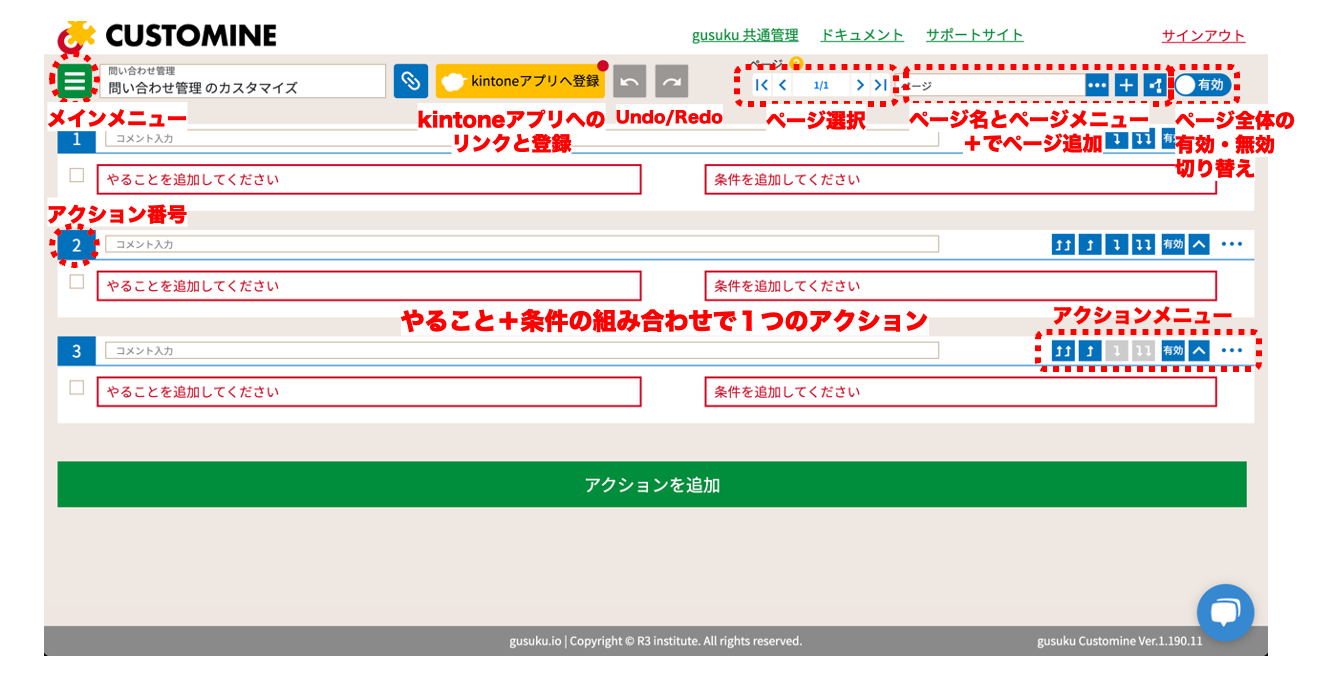
Task: Move action 2 to the top
Action: (1063, 244)
